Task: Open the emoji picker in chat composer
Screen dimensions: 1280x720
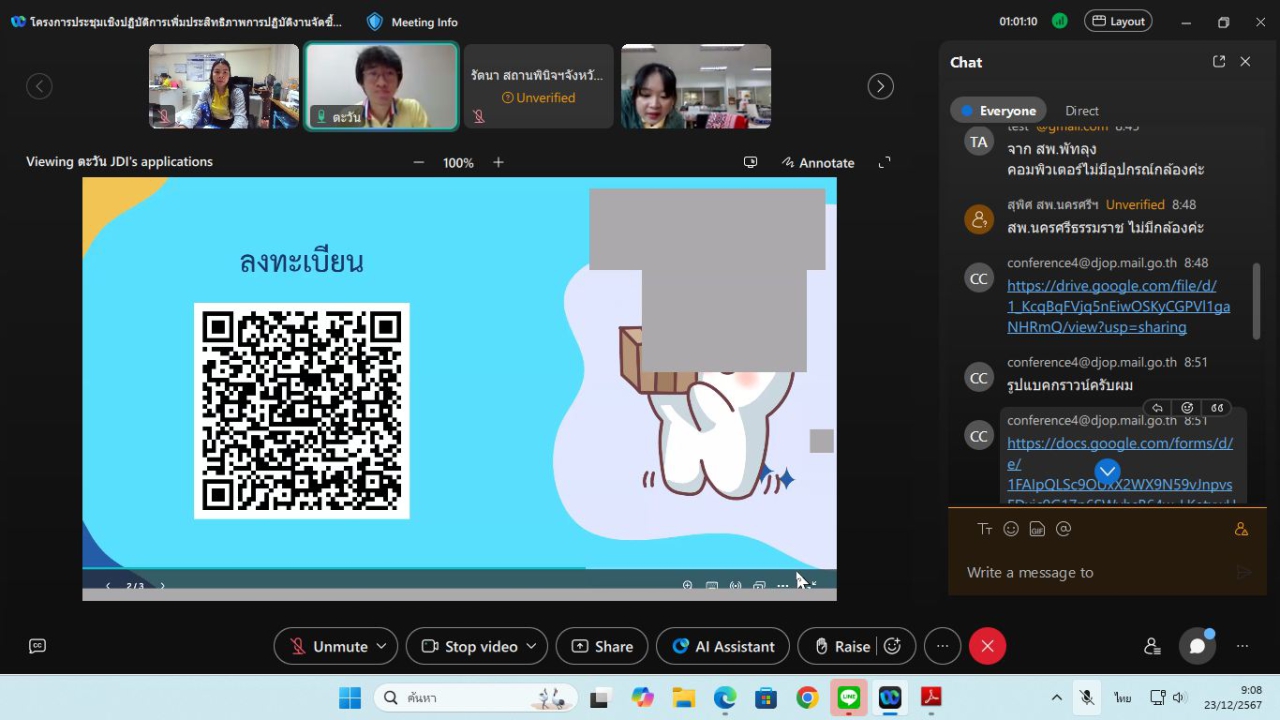Action: click(1011, 529)
